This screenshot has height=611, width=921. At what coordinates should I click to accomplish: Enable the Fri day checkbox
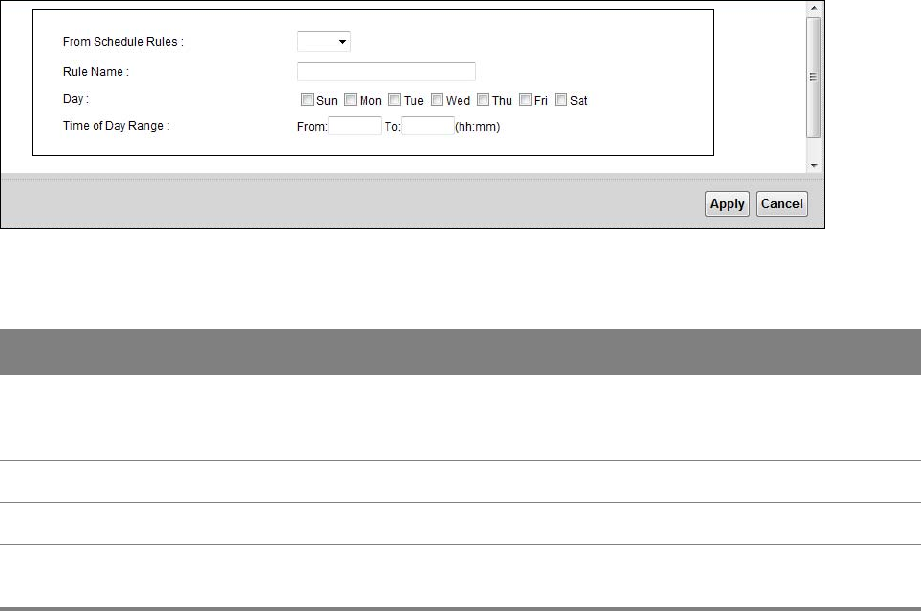coord(525,100)
